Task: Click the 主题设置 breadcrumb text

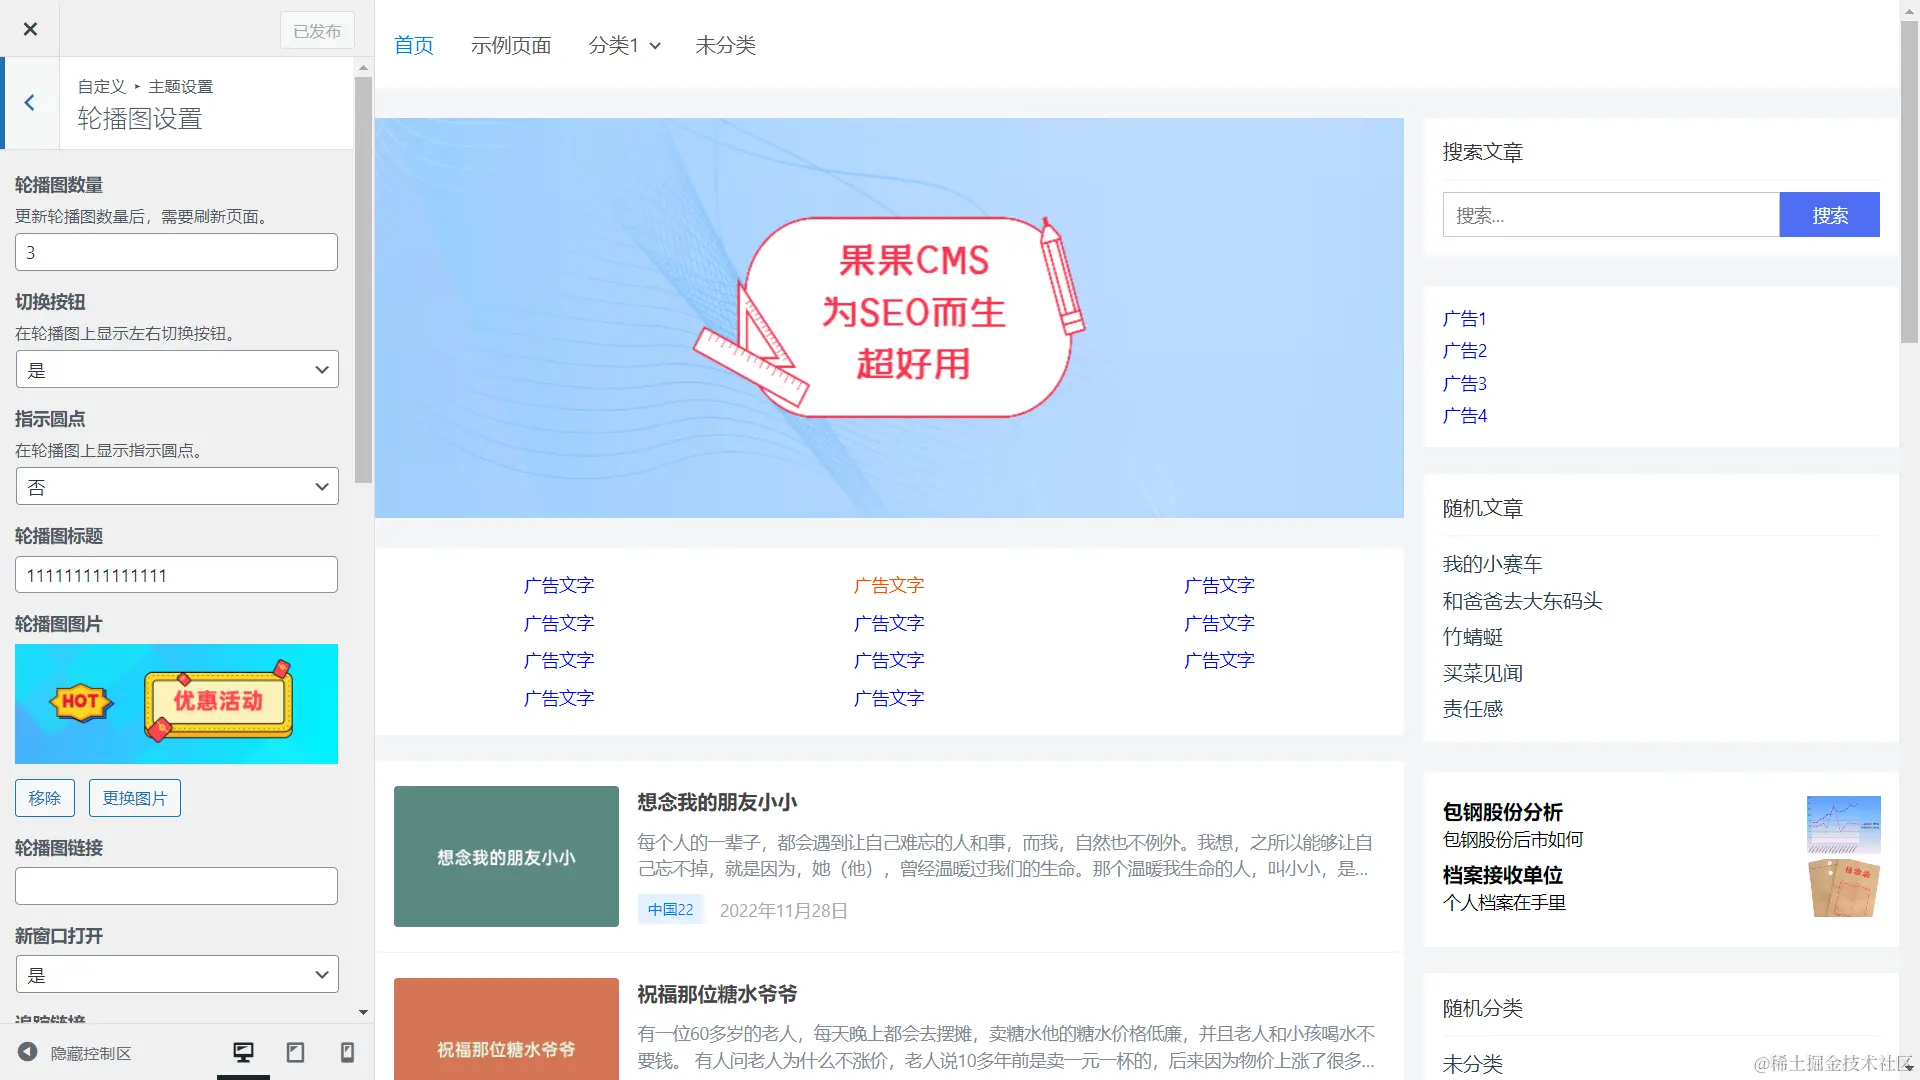Action: point(180,87)
